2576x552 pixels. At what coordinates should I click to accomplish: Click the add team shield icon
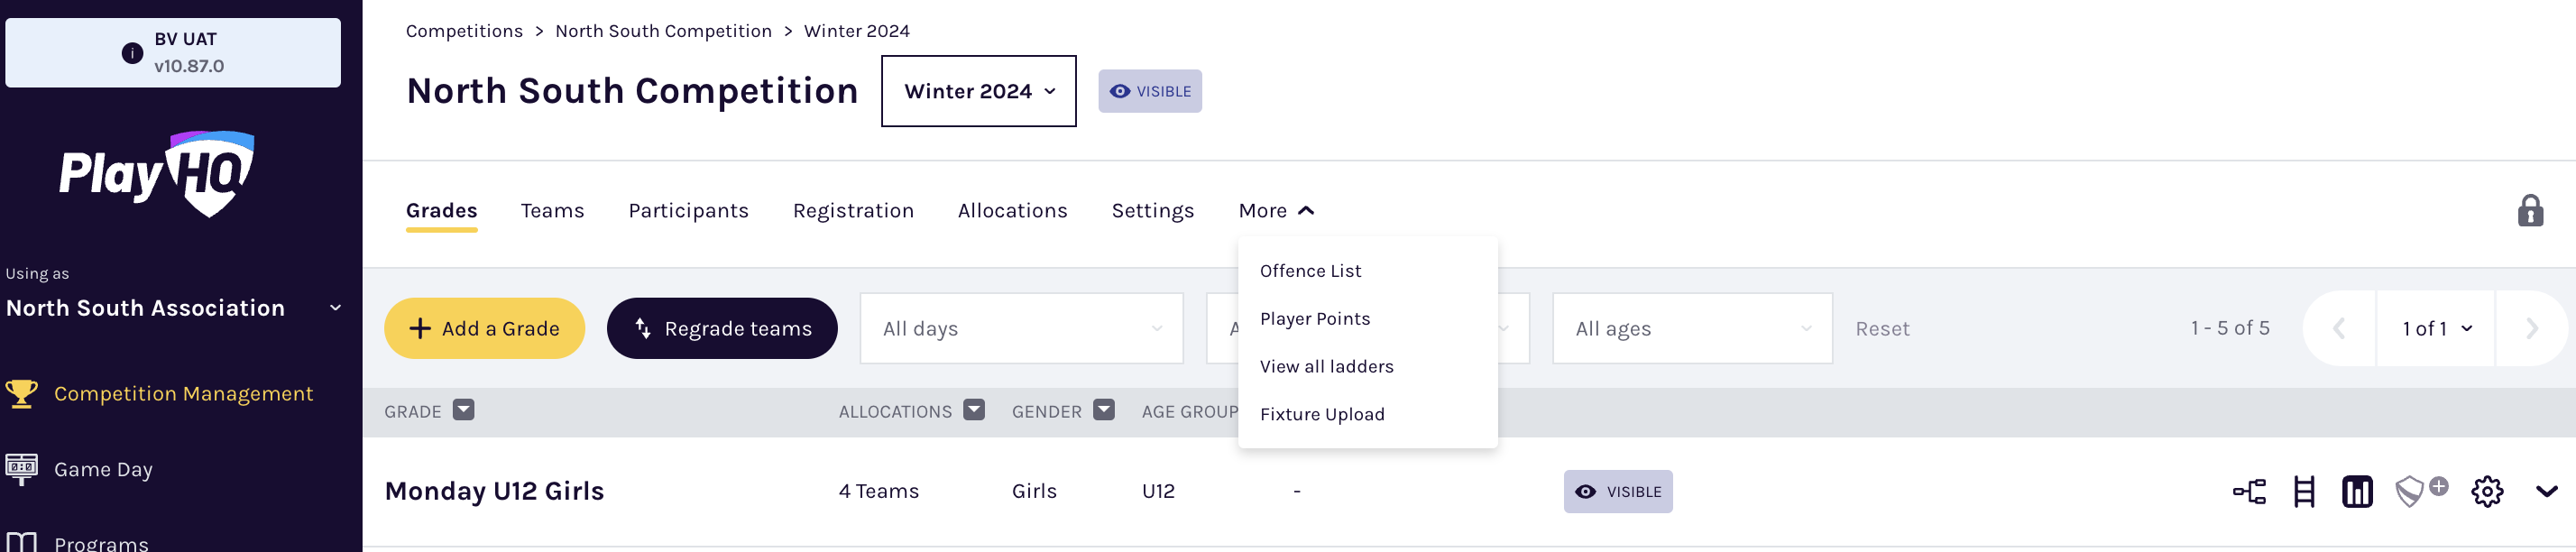2419,490
